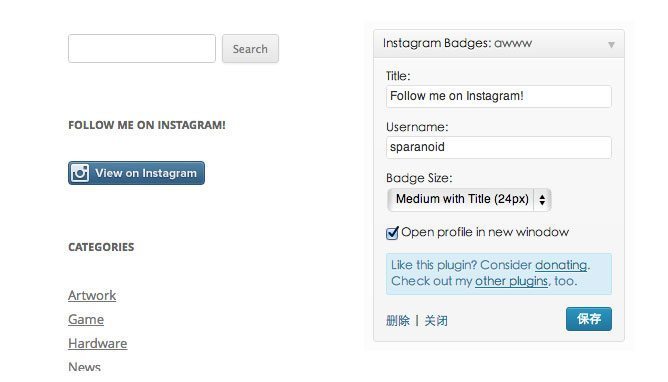
Task: Toggle Open profile in new window checkbox
Action: click(x=392, y=233)
